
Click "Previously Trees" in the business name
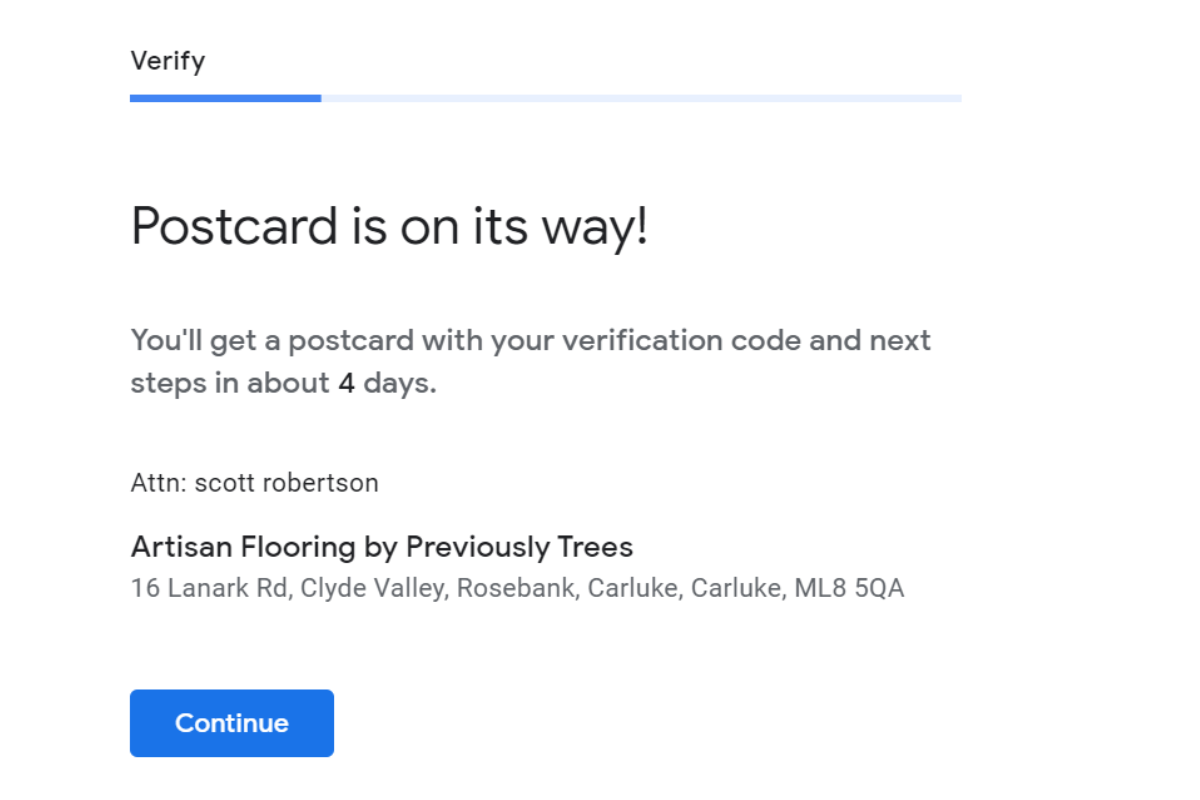point(519,547)
